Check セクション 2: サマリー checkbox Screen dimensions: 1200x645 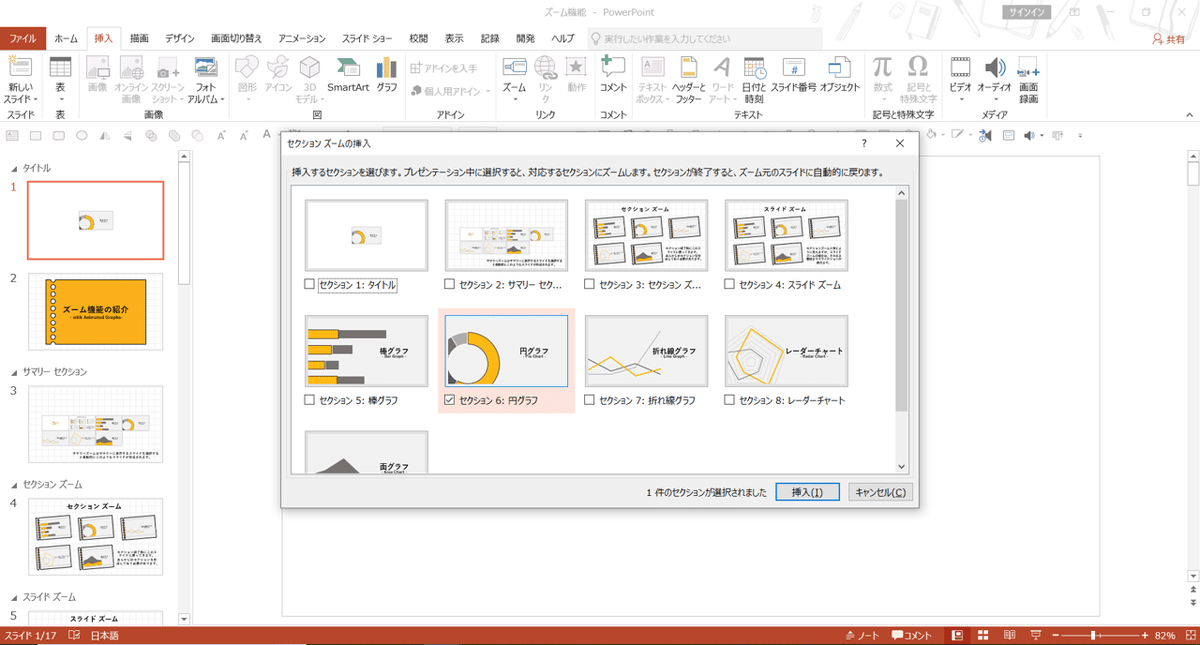[x=450, y=285]
